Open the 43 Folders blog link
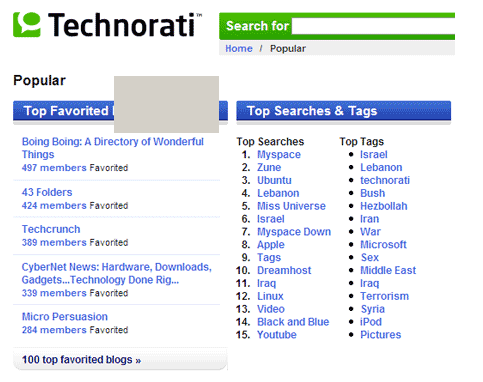 click(x=47, y=192)
